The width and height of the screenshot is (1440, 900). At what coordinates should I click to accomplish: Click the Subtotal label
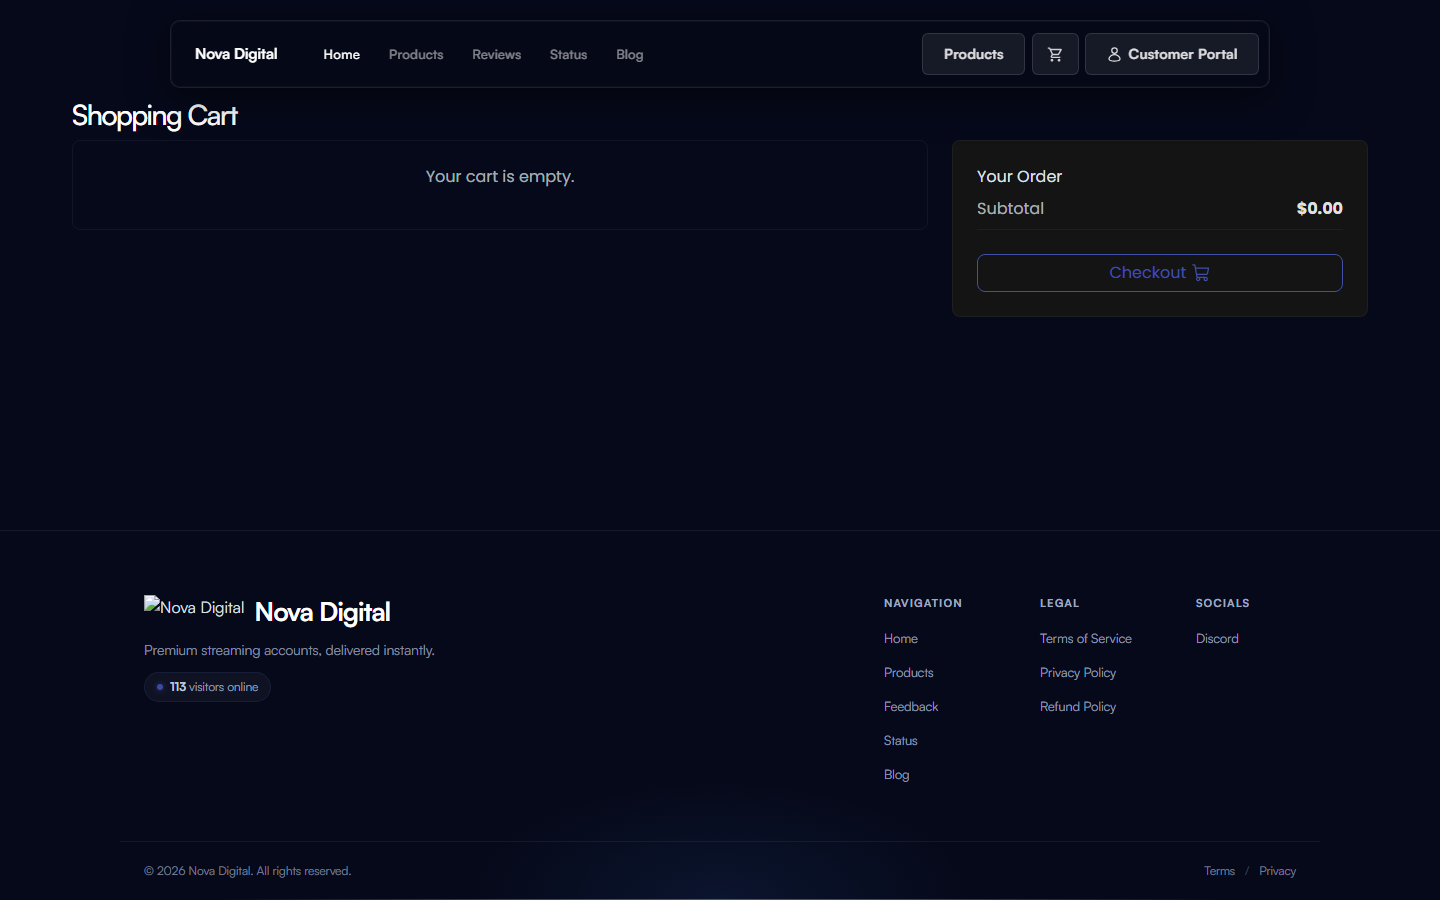pyautogui.click(x=1010, y=208)
